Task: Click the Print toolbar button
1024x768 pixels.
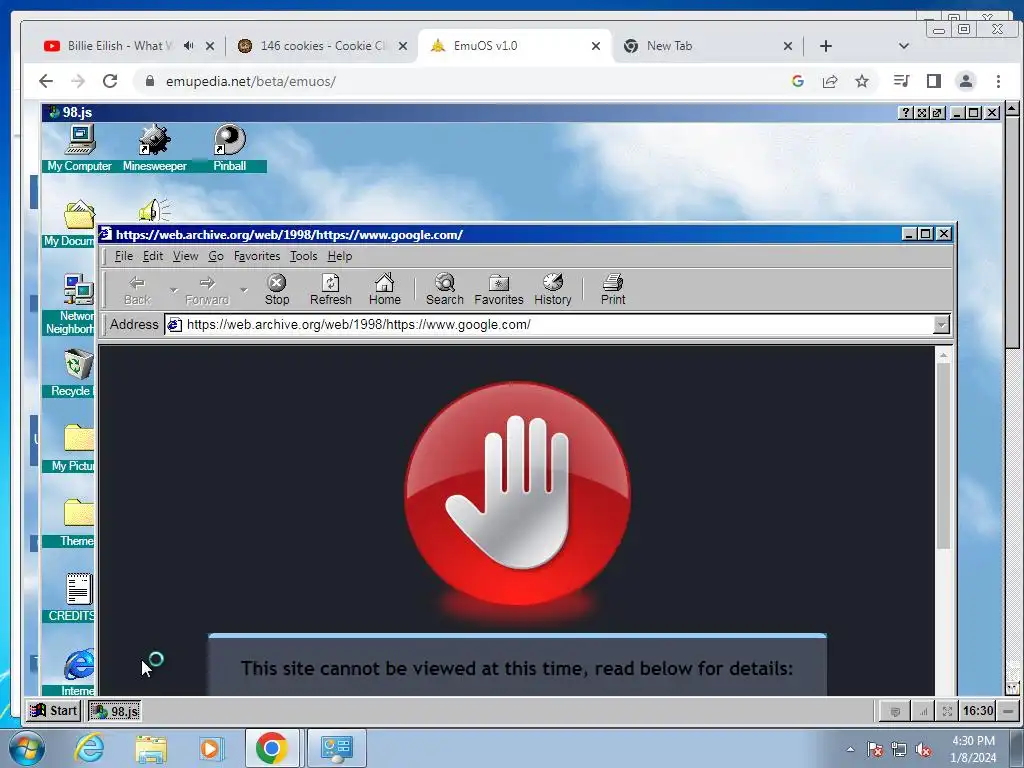Action: point(613,289)
